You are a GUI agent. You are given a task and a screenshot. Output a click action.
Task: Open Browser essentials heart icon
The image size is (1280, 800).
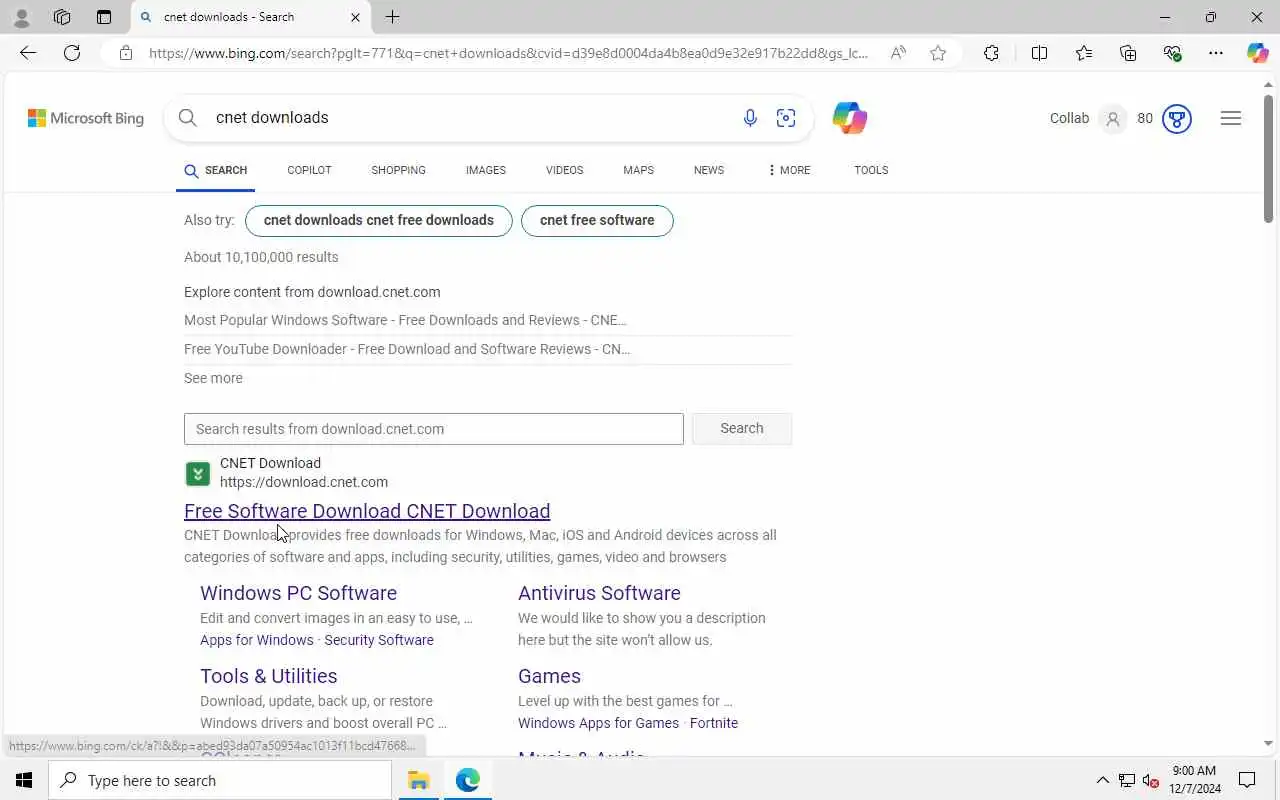[x=1172, y=53]
